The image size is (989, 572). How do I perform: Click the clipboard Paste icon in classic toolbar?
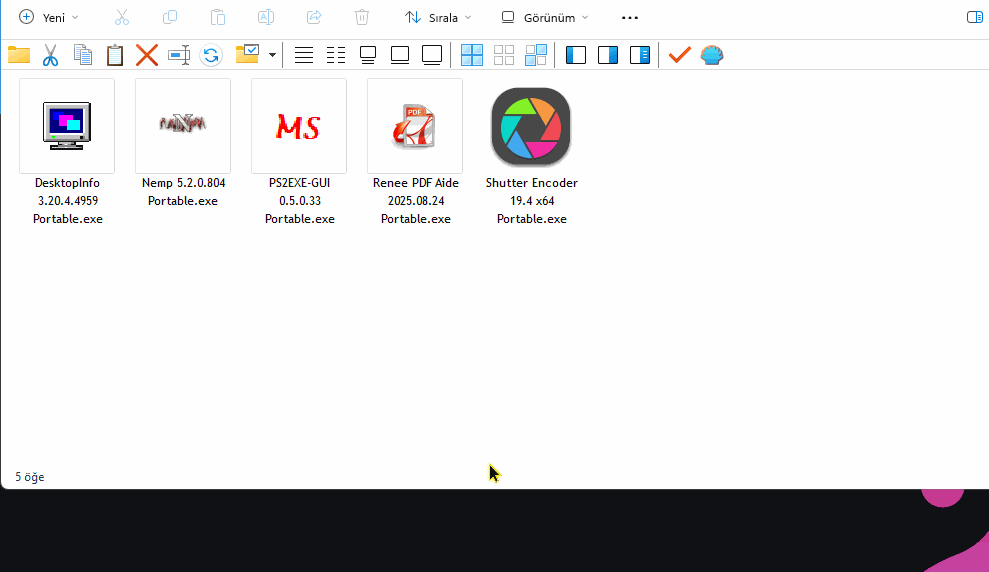(115, 55)
